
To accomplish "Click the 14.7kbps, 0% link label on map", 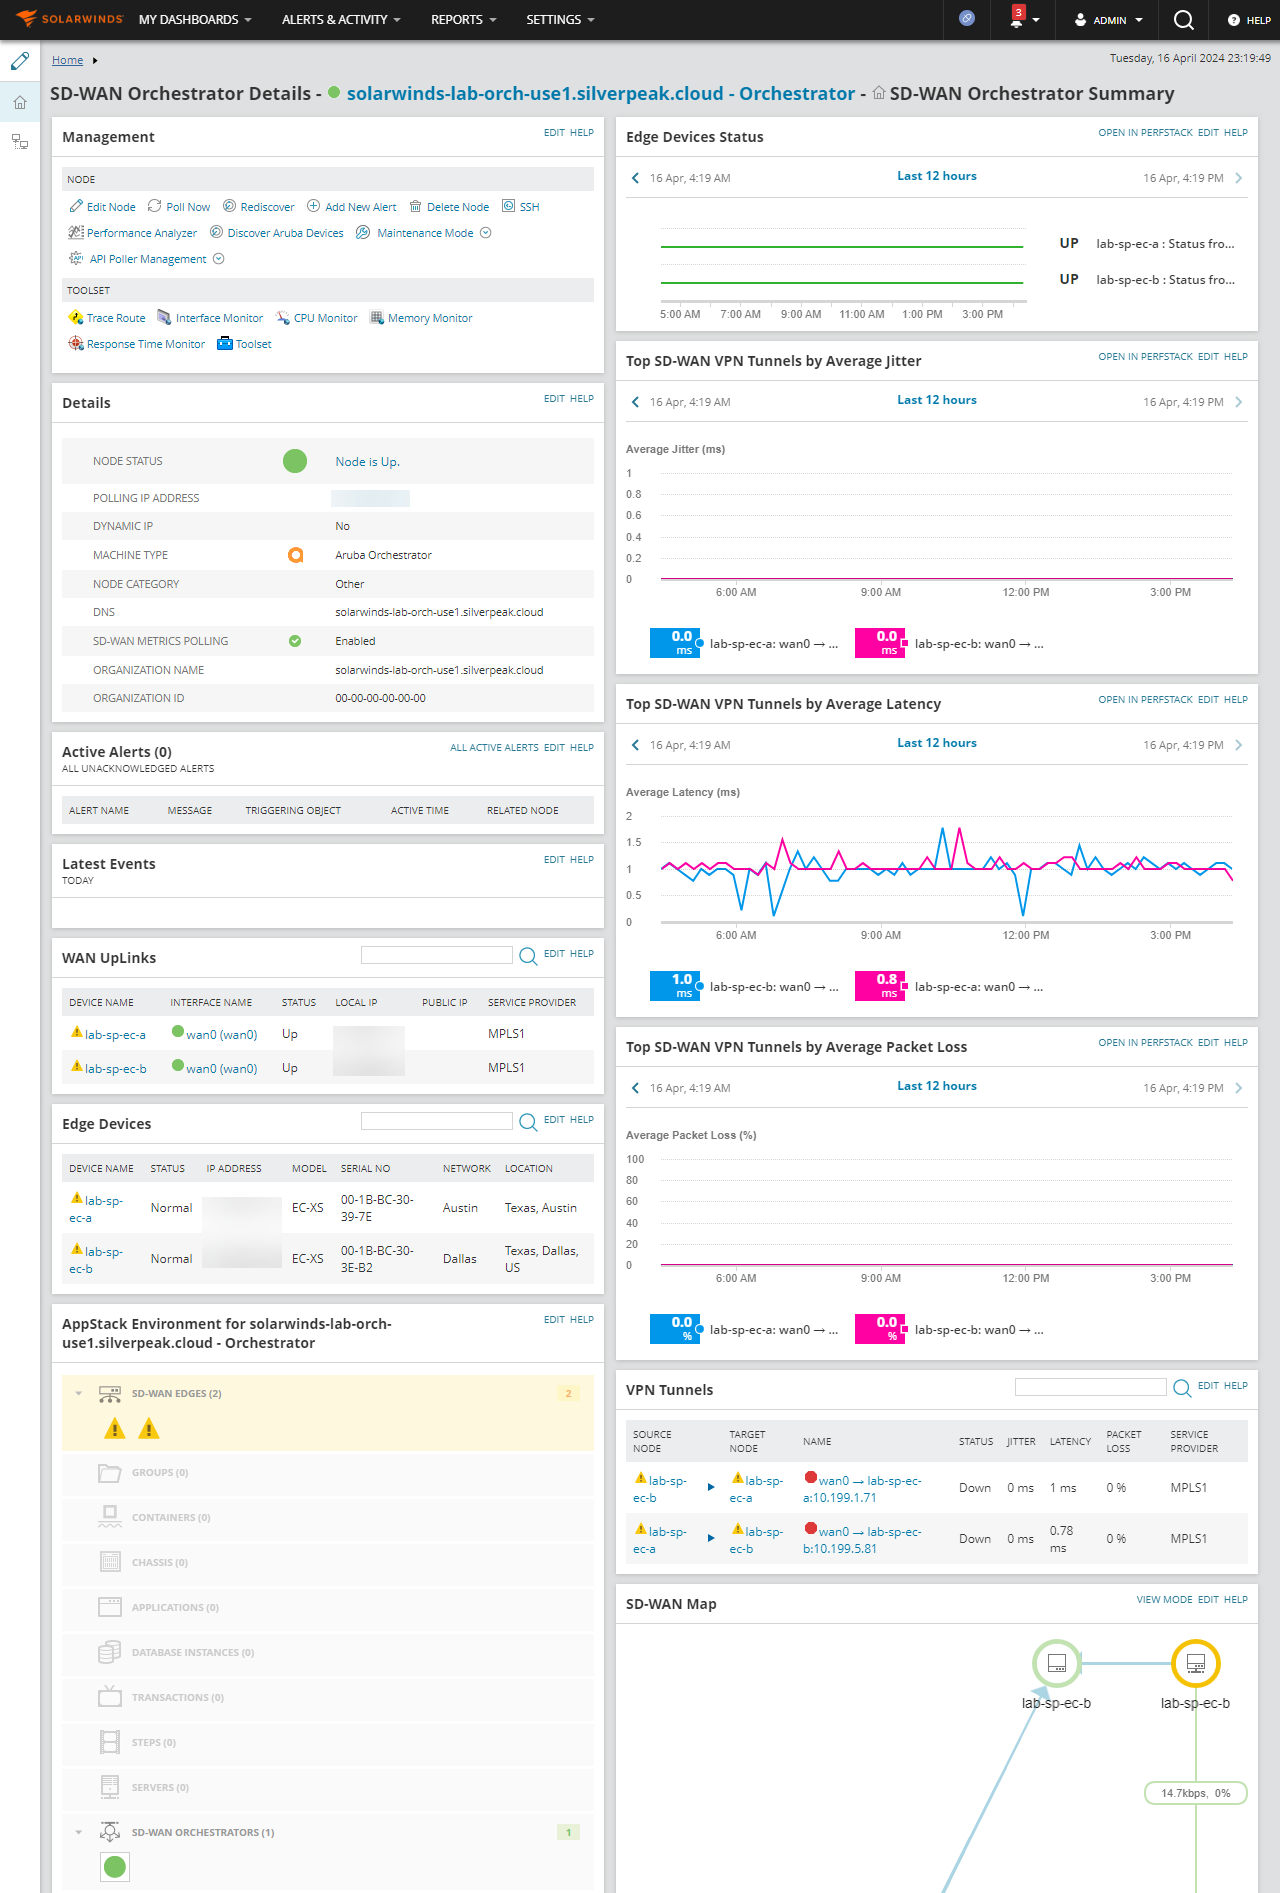I will click(x=1196, y=1793).
